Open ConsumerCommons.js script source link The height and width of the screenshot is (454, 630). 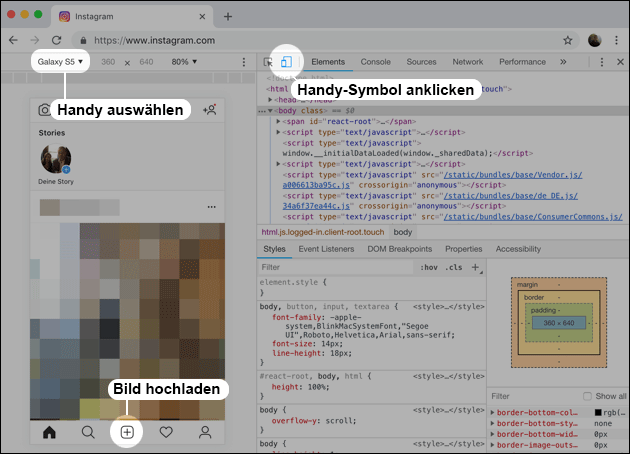[533, 217]
